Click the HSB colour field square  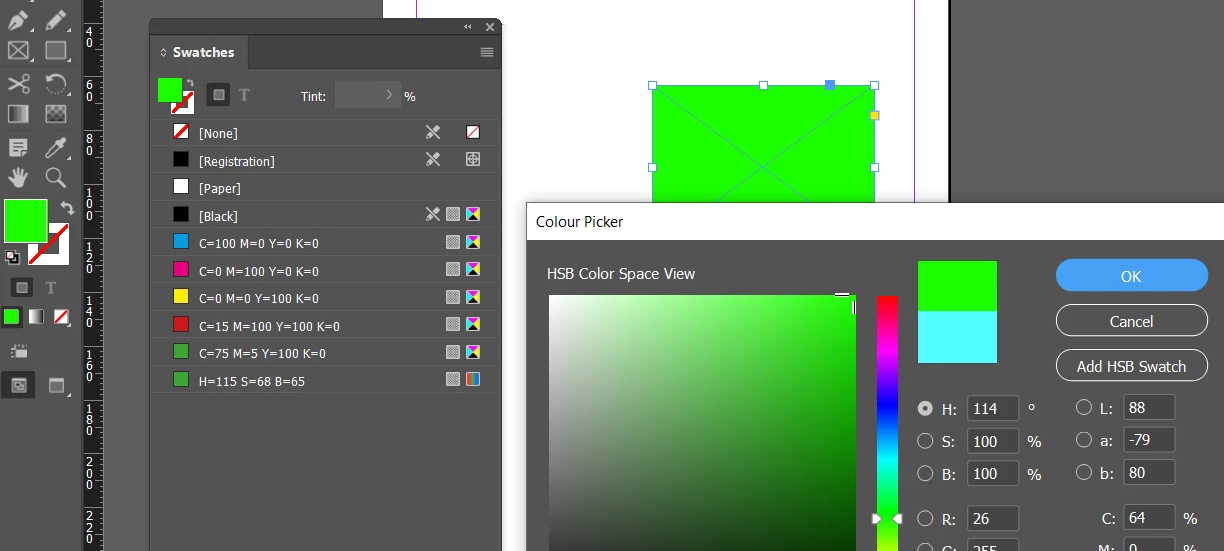[x=702, y=423]
